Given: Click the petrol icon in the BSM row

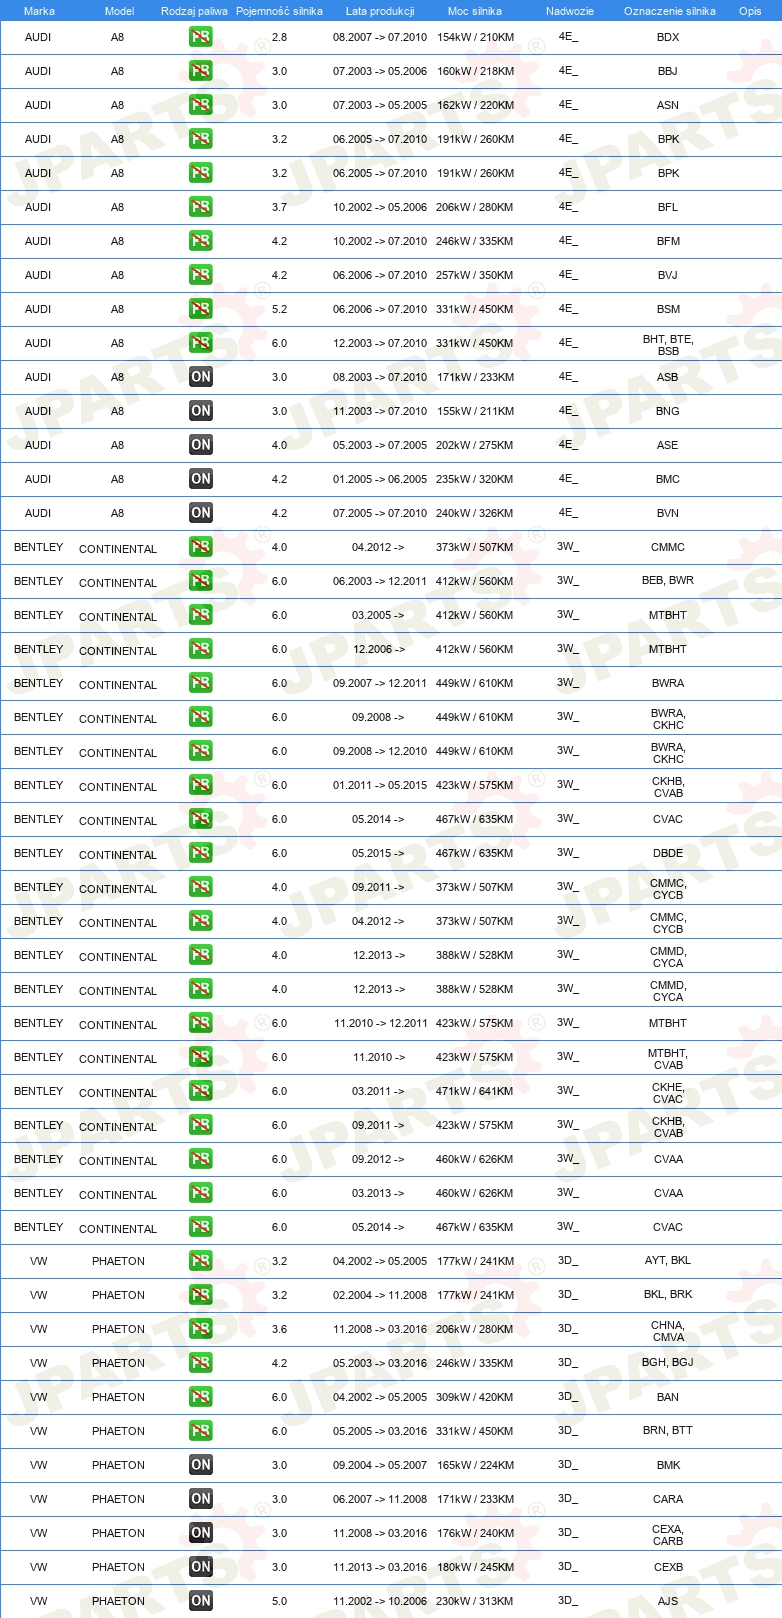Looking at the screenshot, I should pos(201,309).
